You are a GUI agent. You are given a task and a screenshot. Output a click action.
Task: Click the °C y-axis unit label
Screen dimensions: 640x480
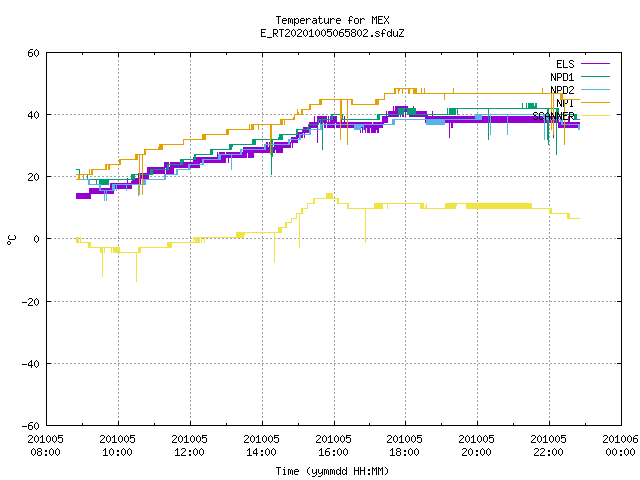pos(11,240)
